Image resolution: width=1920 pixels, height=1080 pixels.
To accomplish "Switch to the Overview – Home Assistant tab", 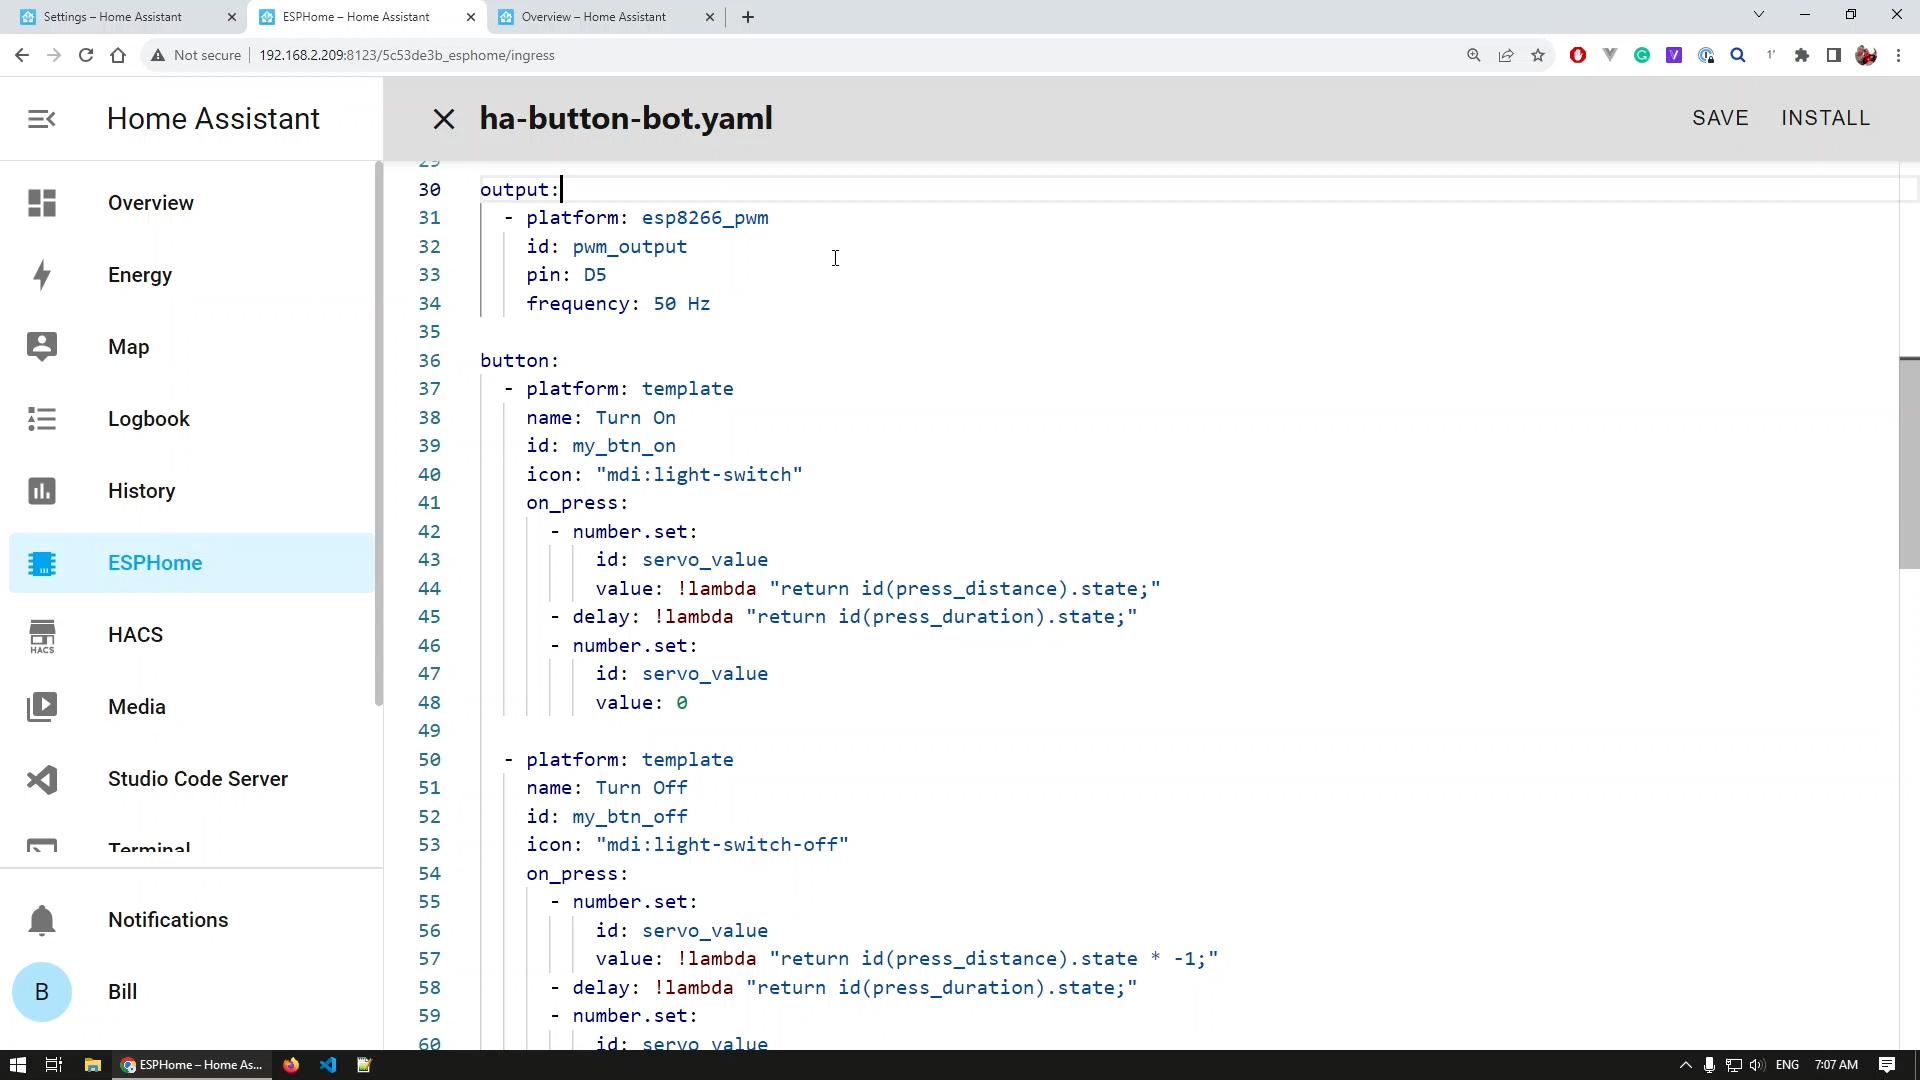I will [593, 17].
